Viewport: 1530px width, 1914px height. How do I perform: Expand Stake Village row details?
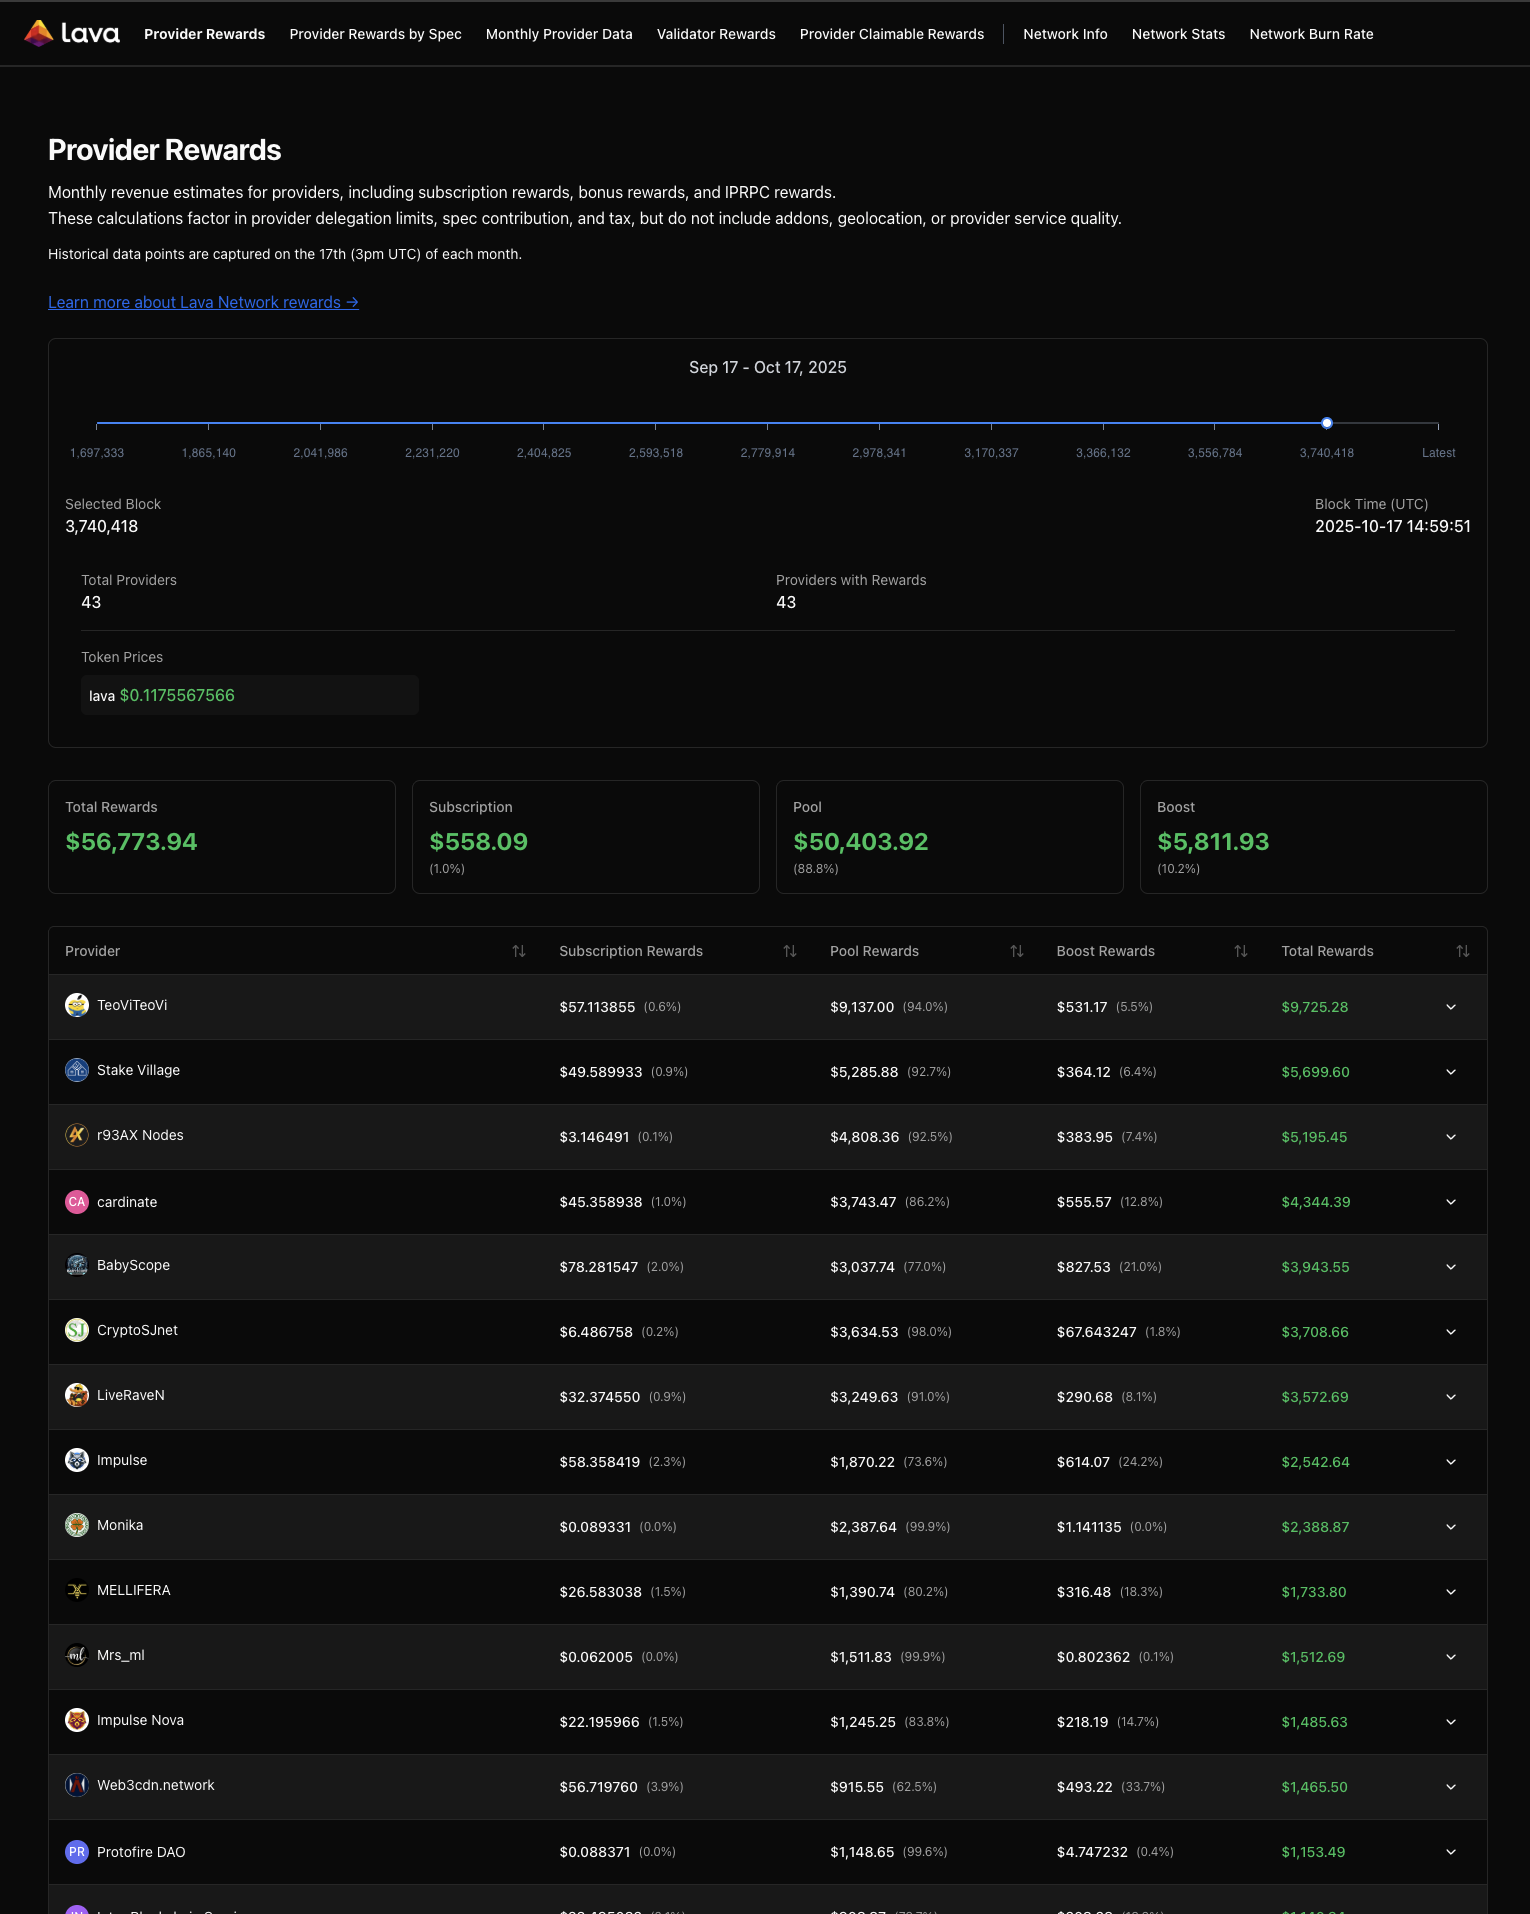coord(1451,1072)
